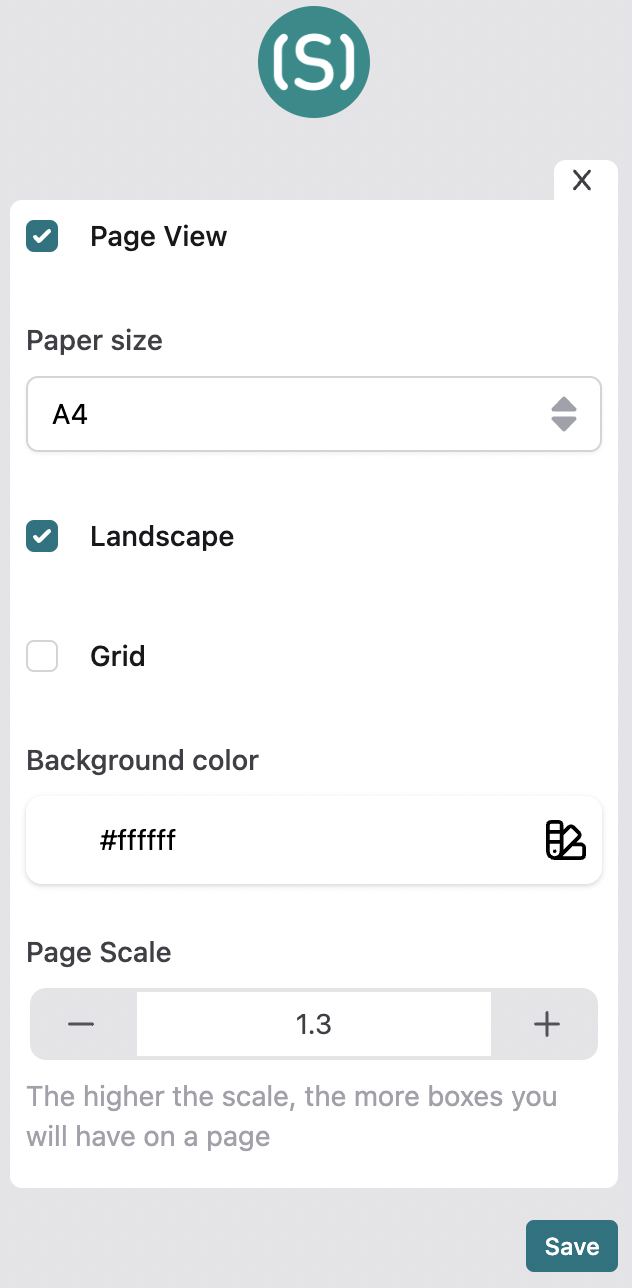This screenshot has width=632, height=1288.
Task: Click the Landscape label text
Action: point(162,537)
